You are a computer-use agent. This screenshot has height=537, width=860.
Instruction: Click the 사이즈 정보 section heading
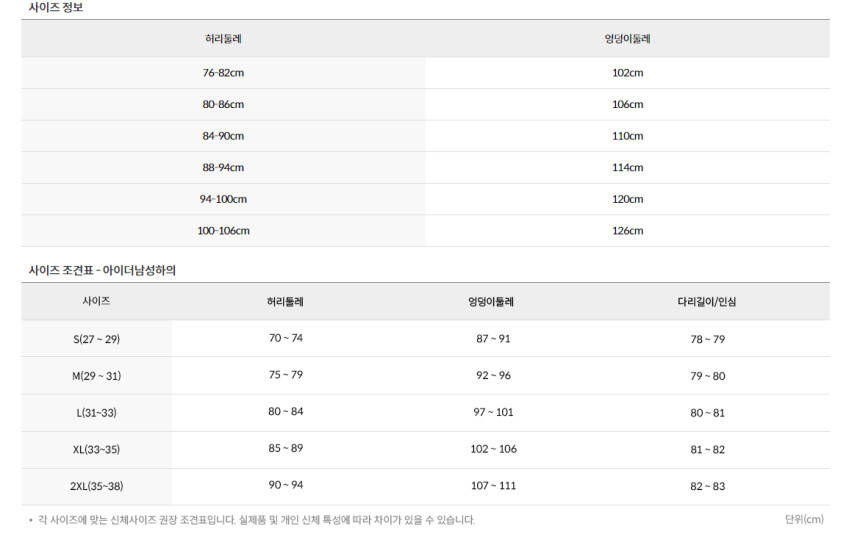[55, 7]
